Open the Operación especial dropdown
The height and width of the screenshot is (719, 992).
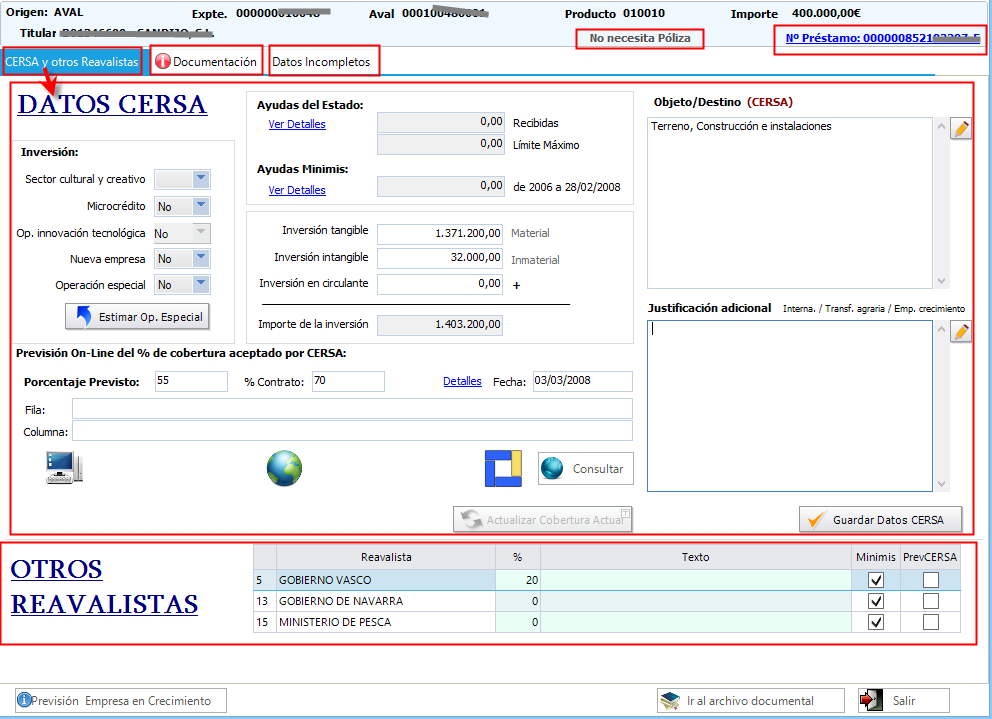(x=201, y=284)
